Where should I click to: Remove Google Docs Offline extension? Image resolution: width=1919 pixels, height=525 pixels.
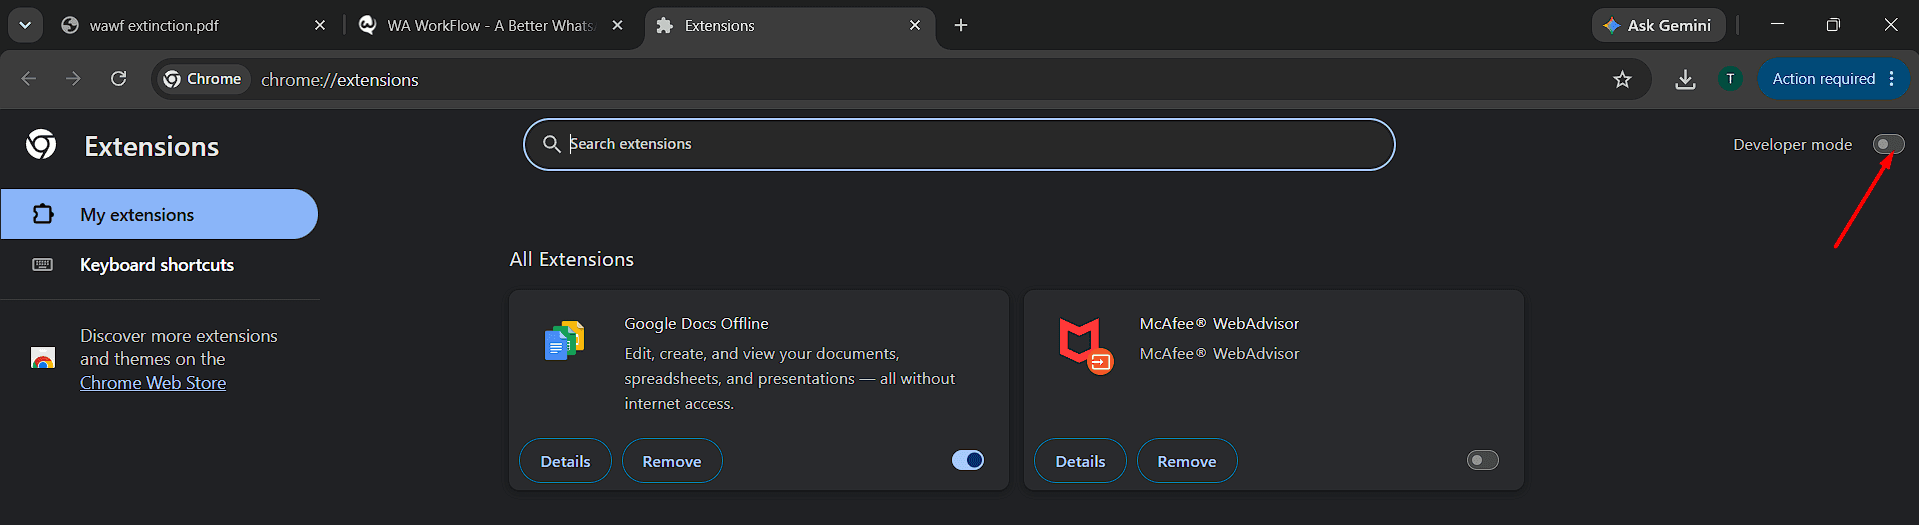coord(672,461)
